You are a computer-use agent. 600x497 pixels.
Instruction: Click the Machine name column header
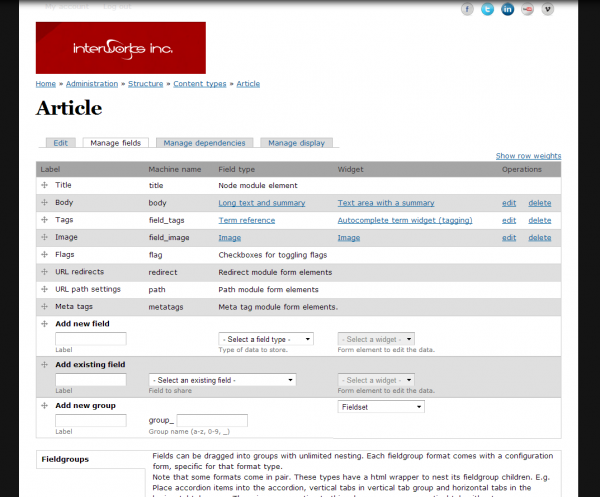click(174, 169)
